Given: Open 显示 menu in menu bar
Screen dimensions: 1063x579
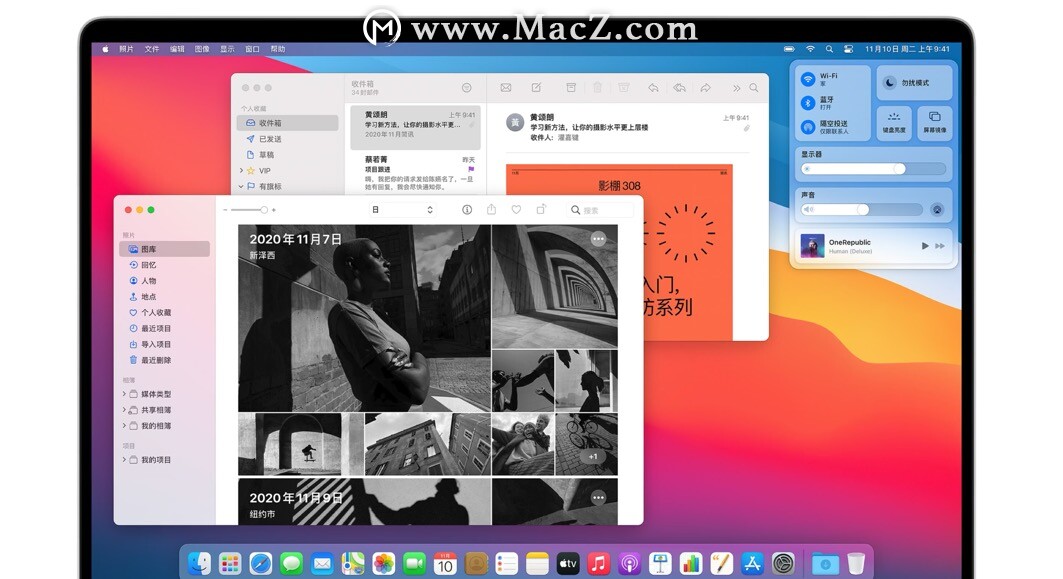Looking at the screenshot, I should click(x=227, y=49).
